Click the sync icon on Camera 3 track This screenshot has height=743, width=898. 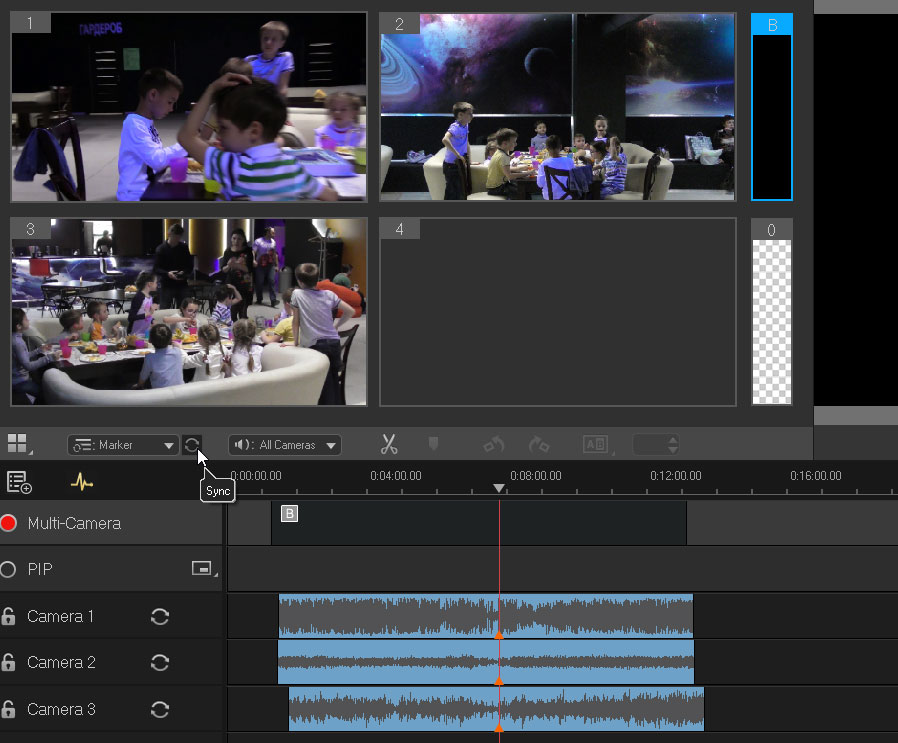pos(159,709)
